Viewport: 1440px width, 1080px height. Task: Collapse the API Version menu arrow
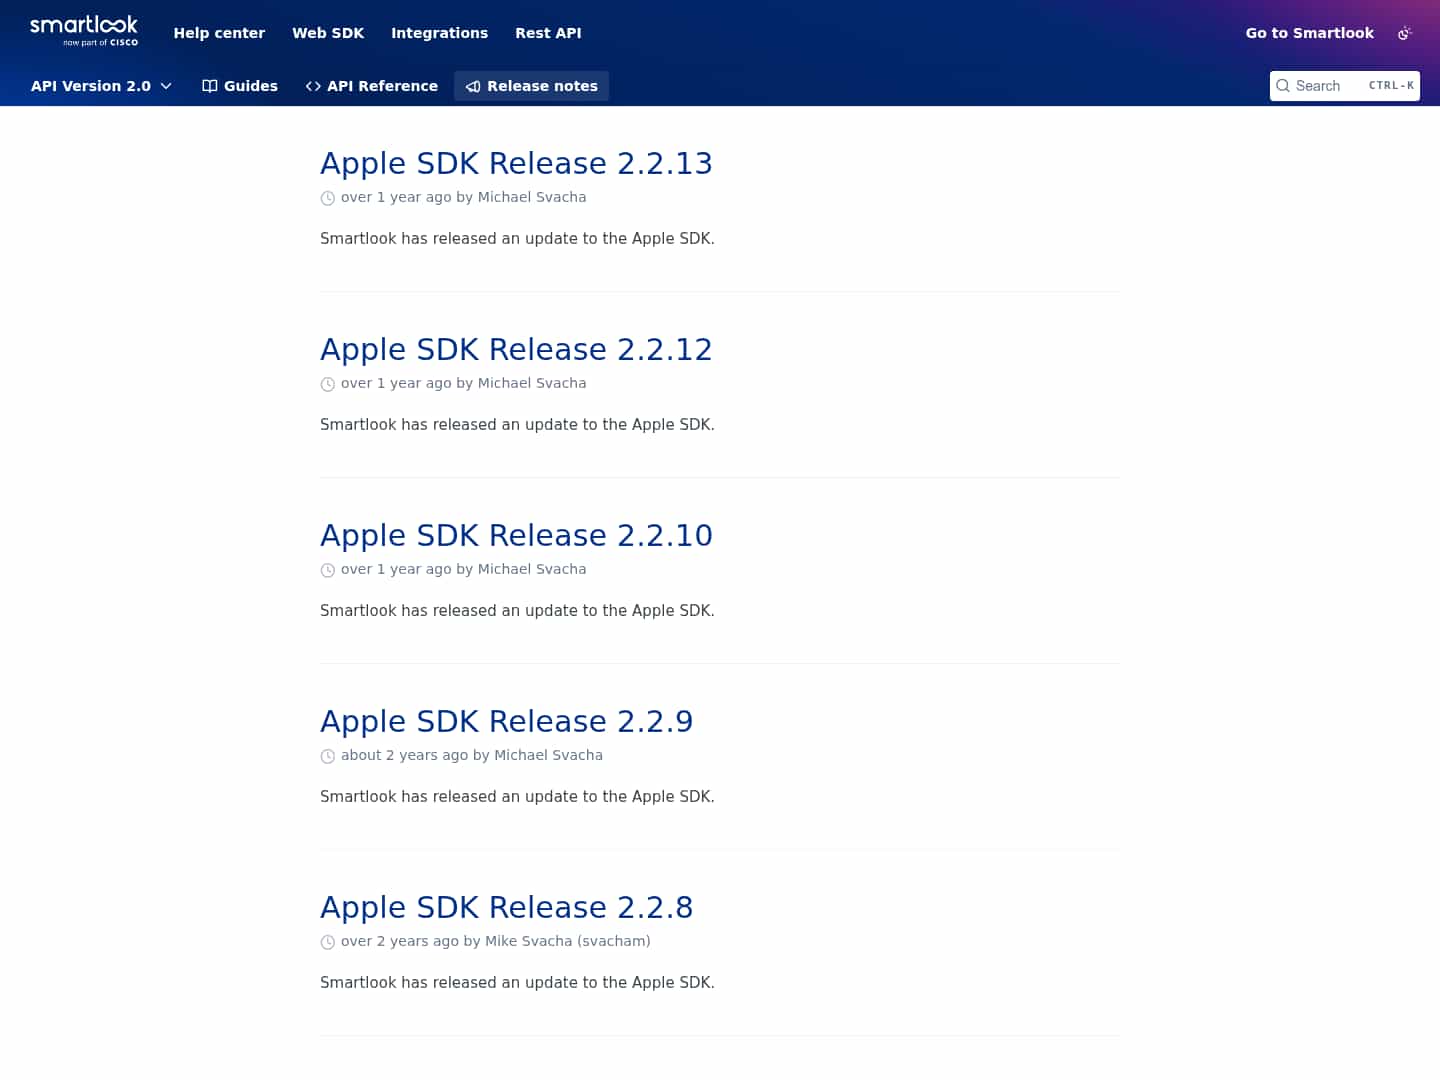click(x=165, y=86)
